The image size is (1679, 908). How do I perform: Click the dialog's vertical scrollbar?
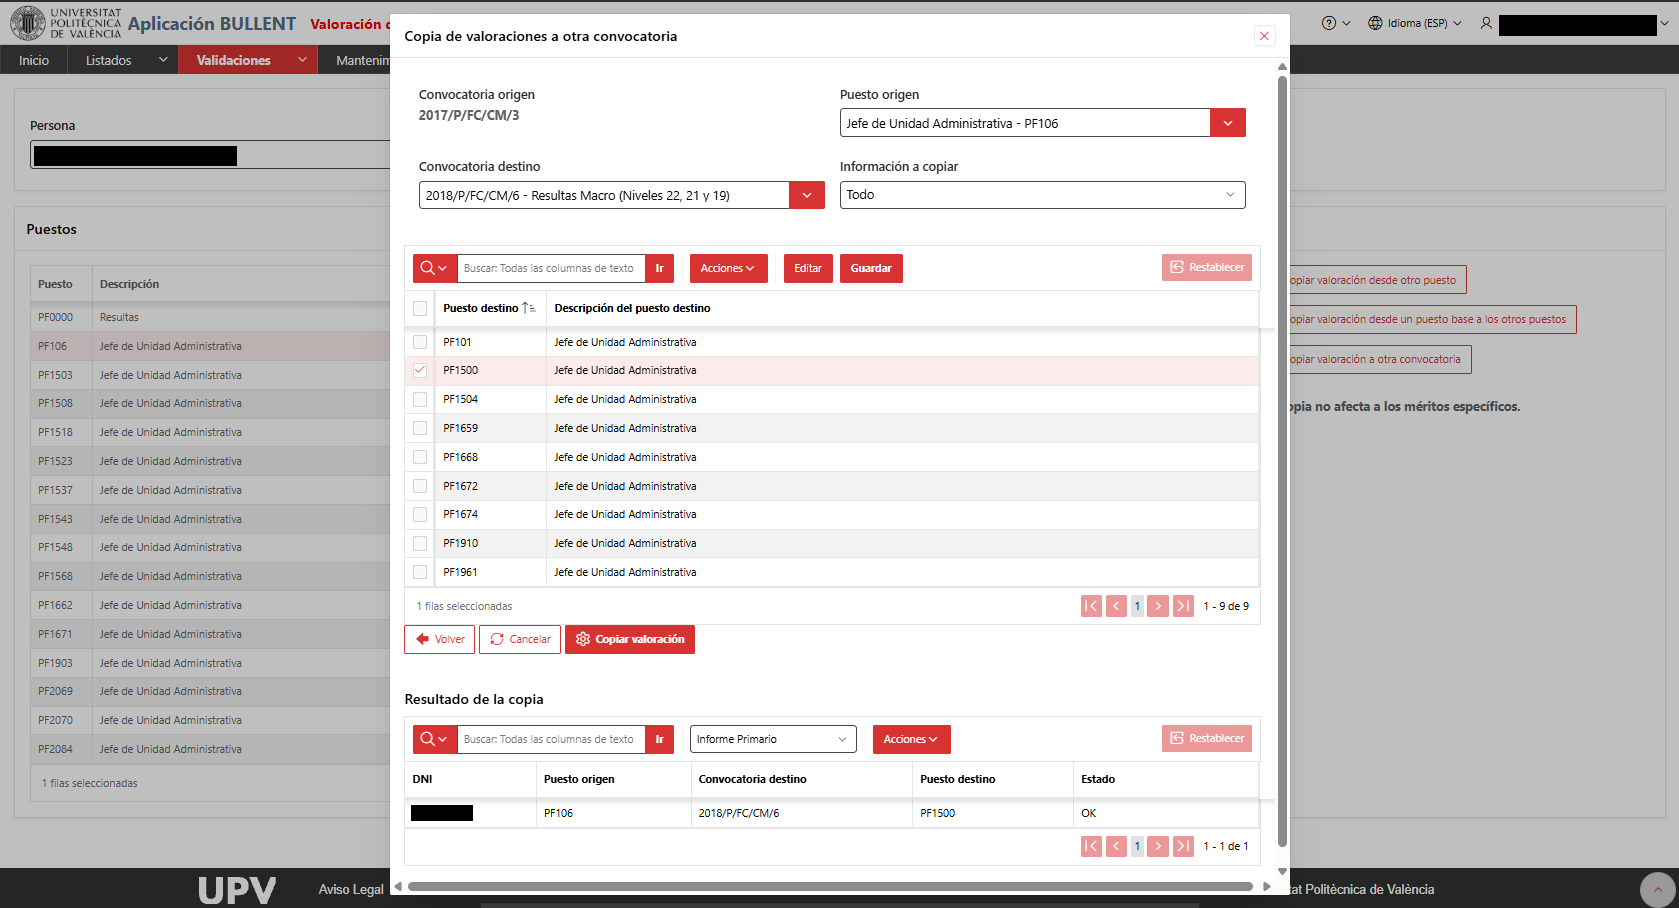(x=1282, y=460)
